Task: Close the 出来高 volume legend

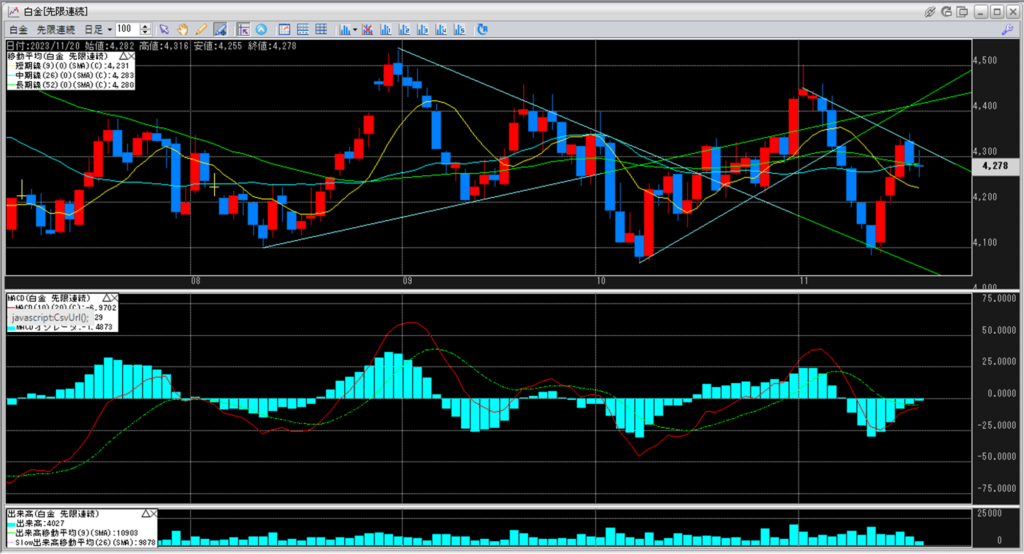Action: 153,513
